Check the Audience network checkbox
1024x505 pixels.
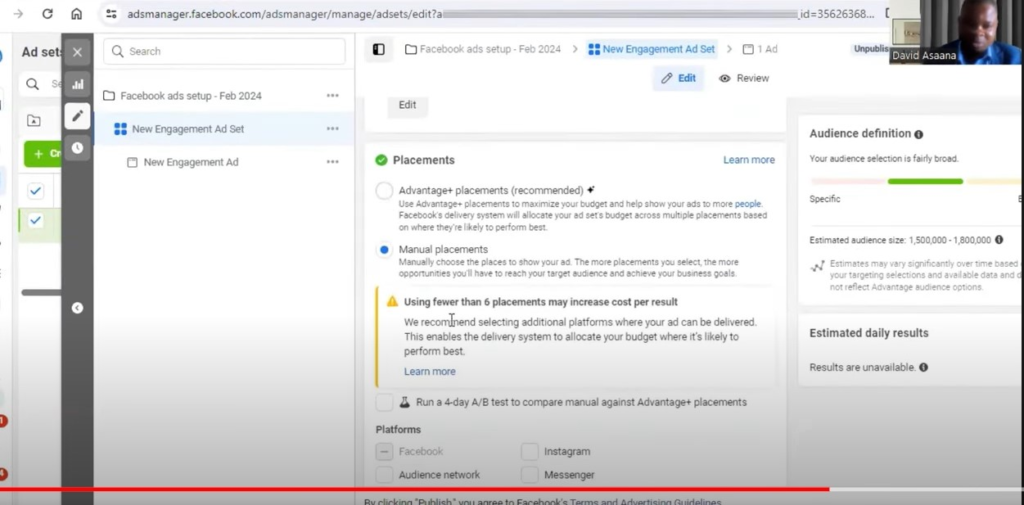(385, 475)
